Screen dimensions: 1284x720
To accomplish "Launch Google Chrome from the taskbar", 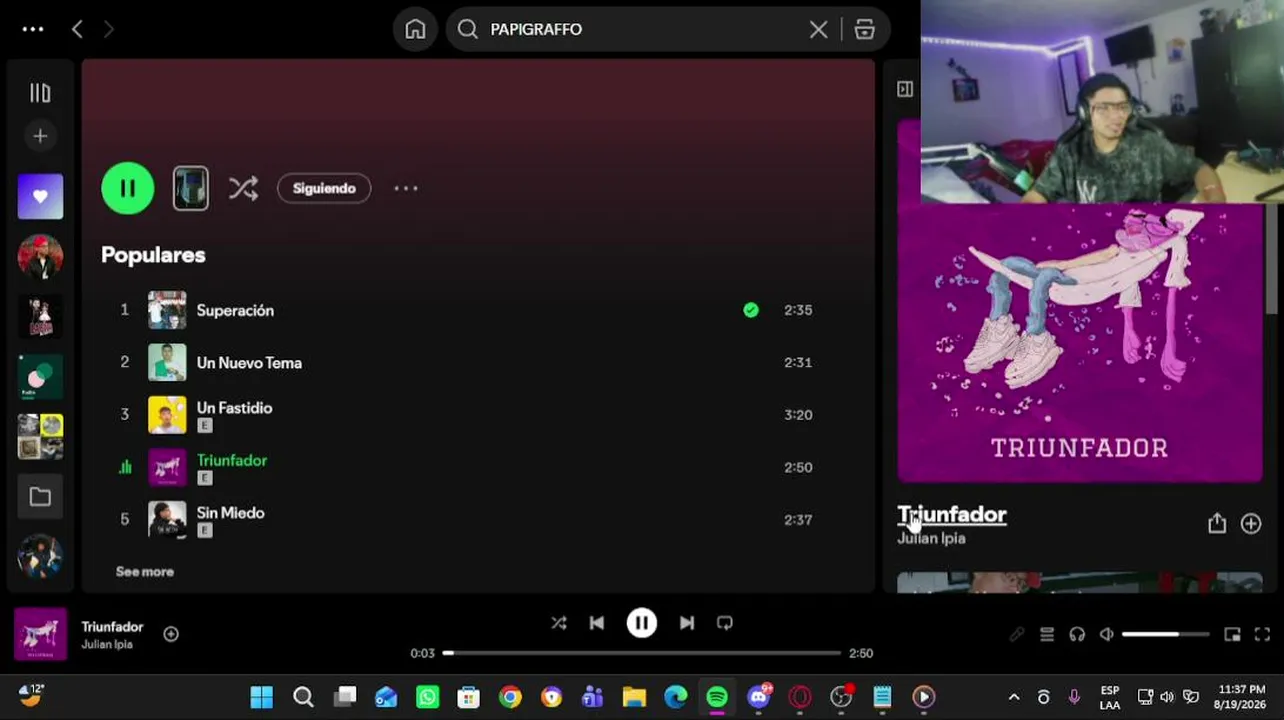I will pyautogui.click(x=510, y=697).
